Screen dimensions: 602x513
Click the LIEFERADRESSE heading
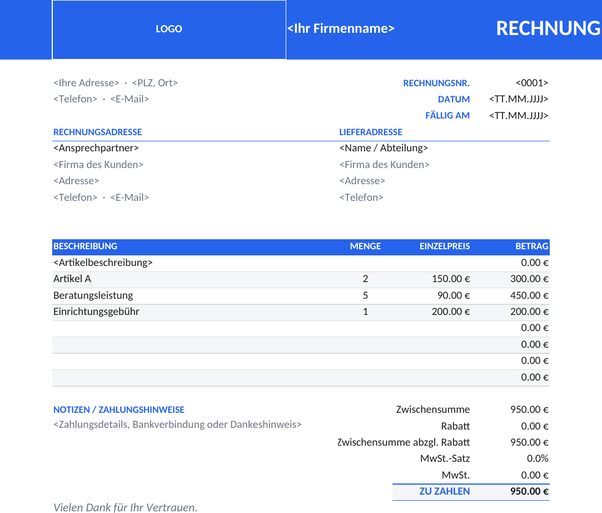(x=370, y=132)
